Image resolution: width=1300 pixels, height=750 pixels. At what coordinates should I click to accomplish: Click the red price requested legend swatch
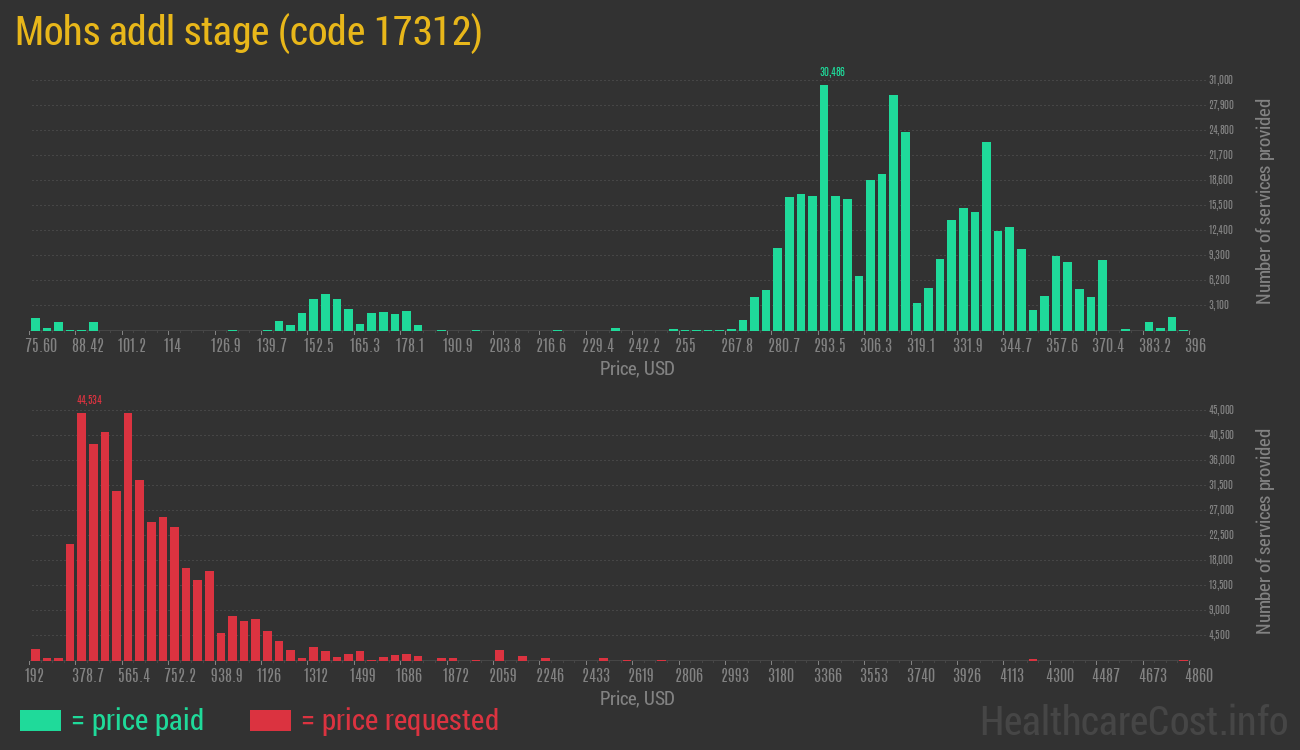tap(270, 720)
